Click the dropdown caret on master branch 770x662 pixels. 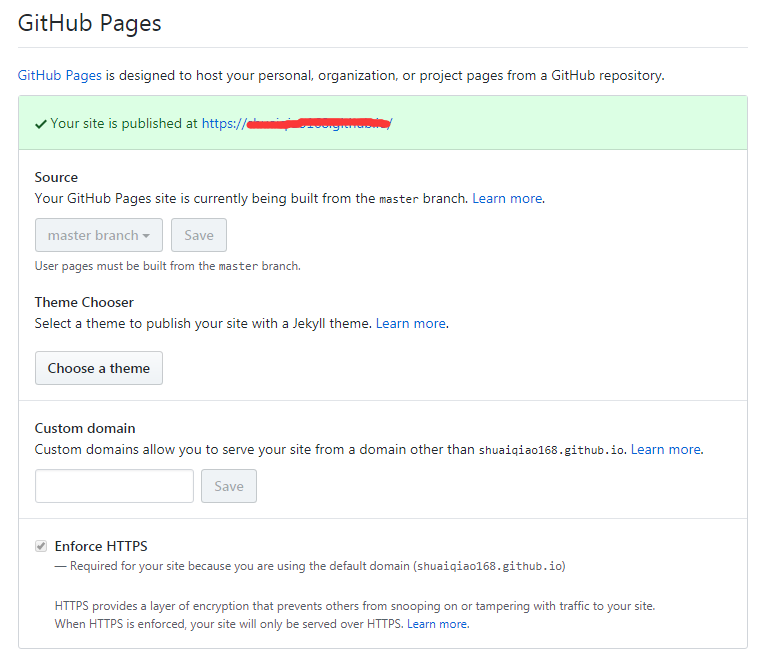146,236
